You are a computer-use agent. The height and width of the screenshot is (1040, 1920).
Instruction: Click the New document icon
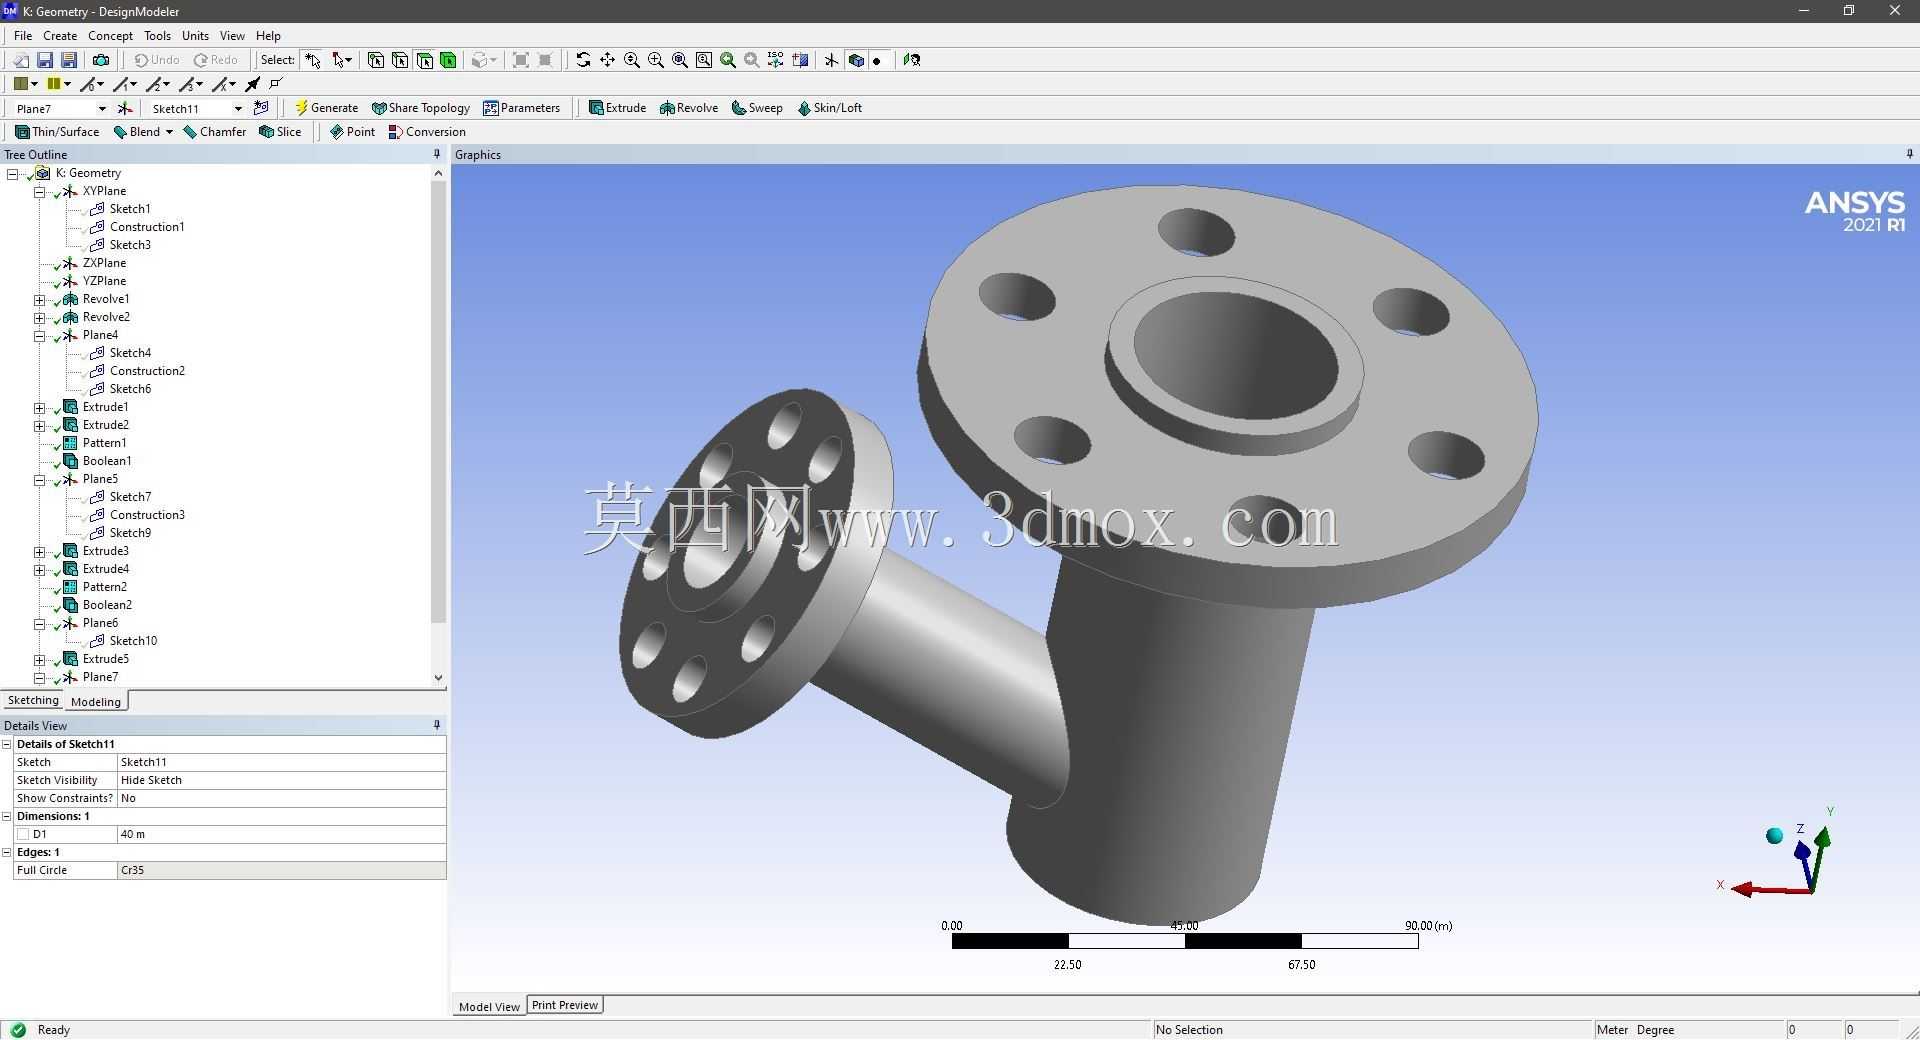(x=20, y=60)
